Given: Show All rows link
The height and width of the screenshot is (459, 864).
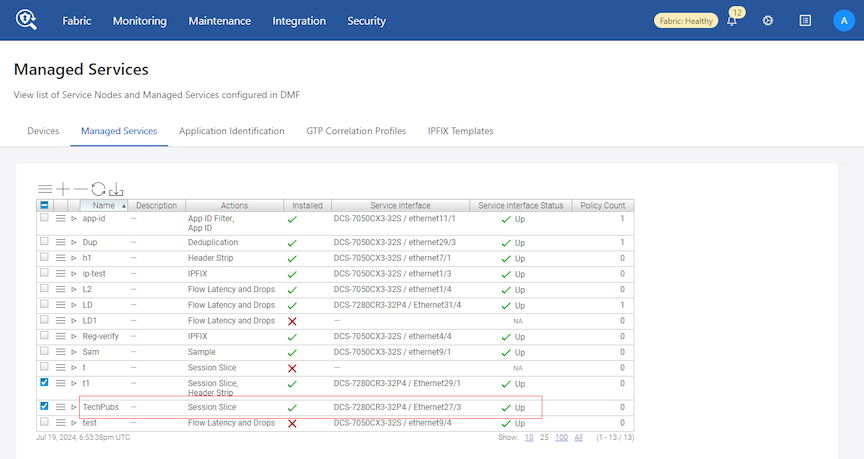Looking at the screenshot, I should pos(579,438).
